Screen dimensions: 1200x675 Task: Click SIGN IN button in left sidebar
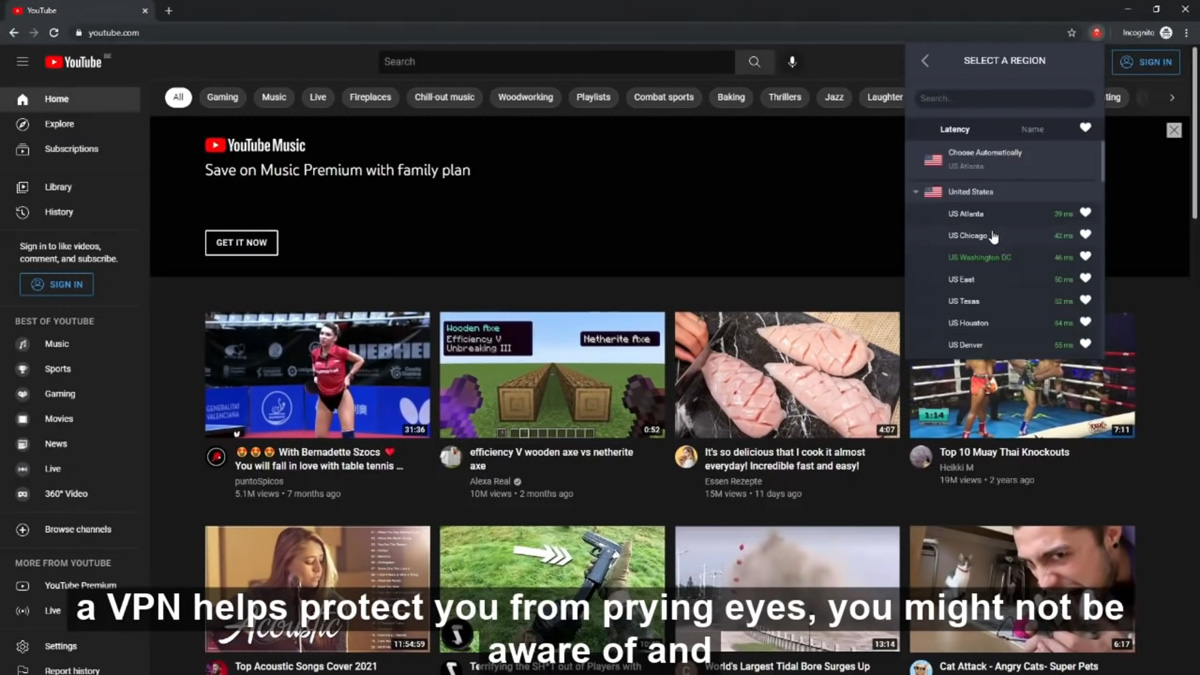[x=57, y=285]
